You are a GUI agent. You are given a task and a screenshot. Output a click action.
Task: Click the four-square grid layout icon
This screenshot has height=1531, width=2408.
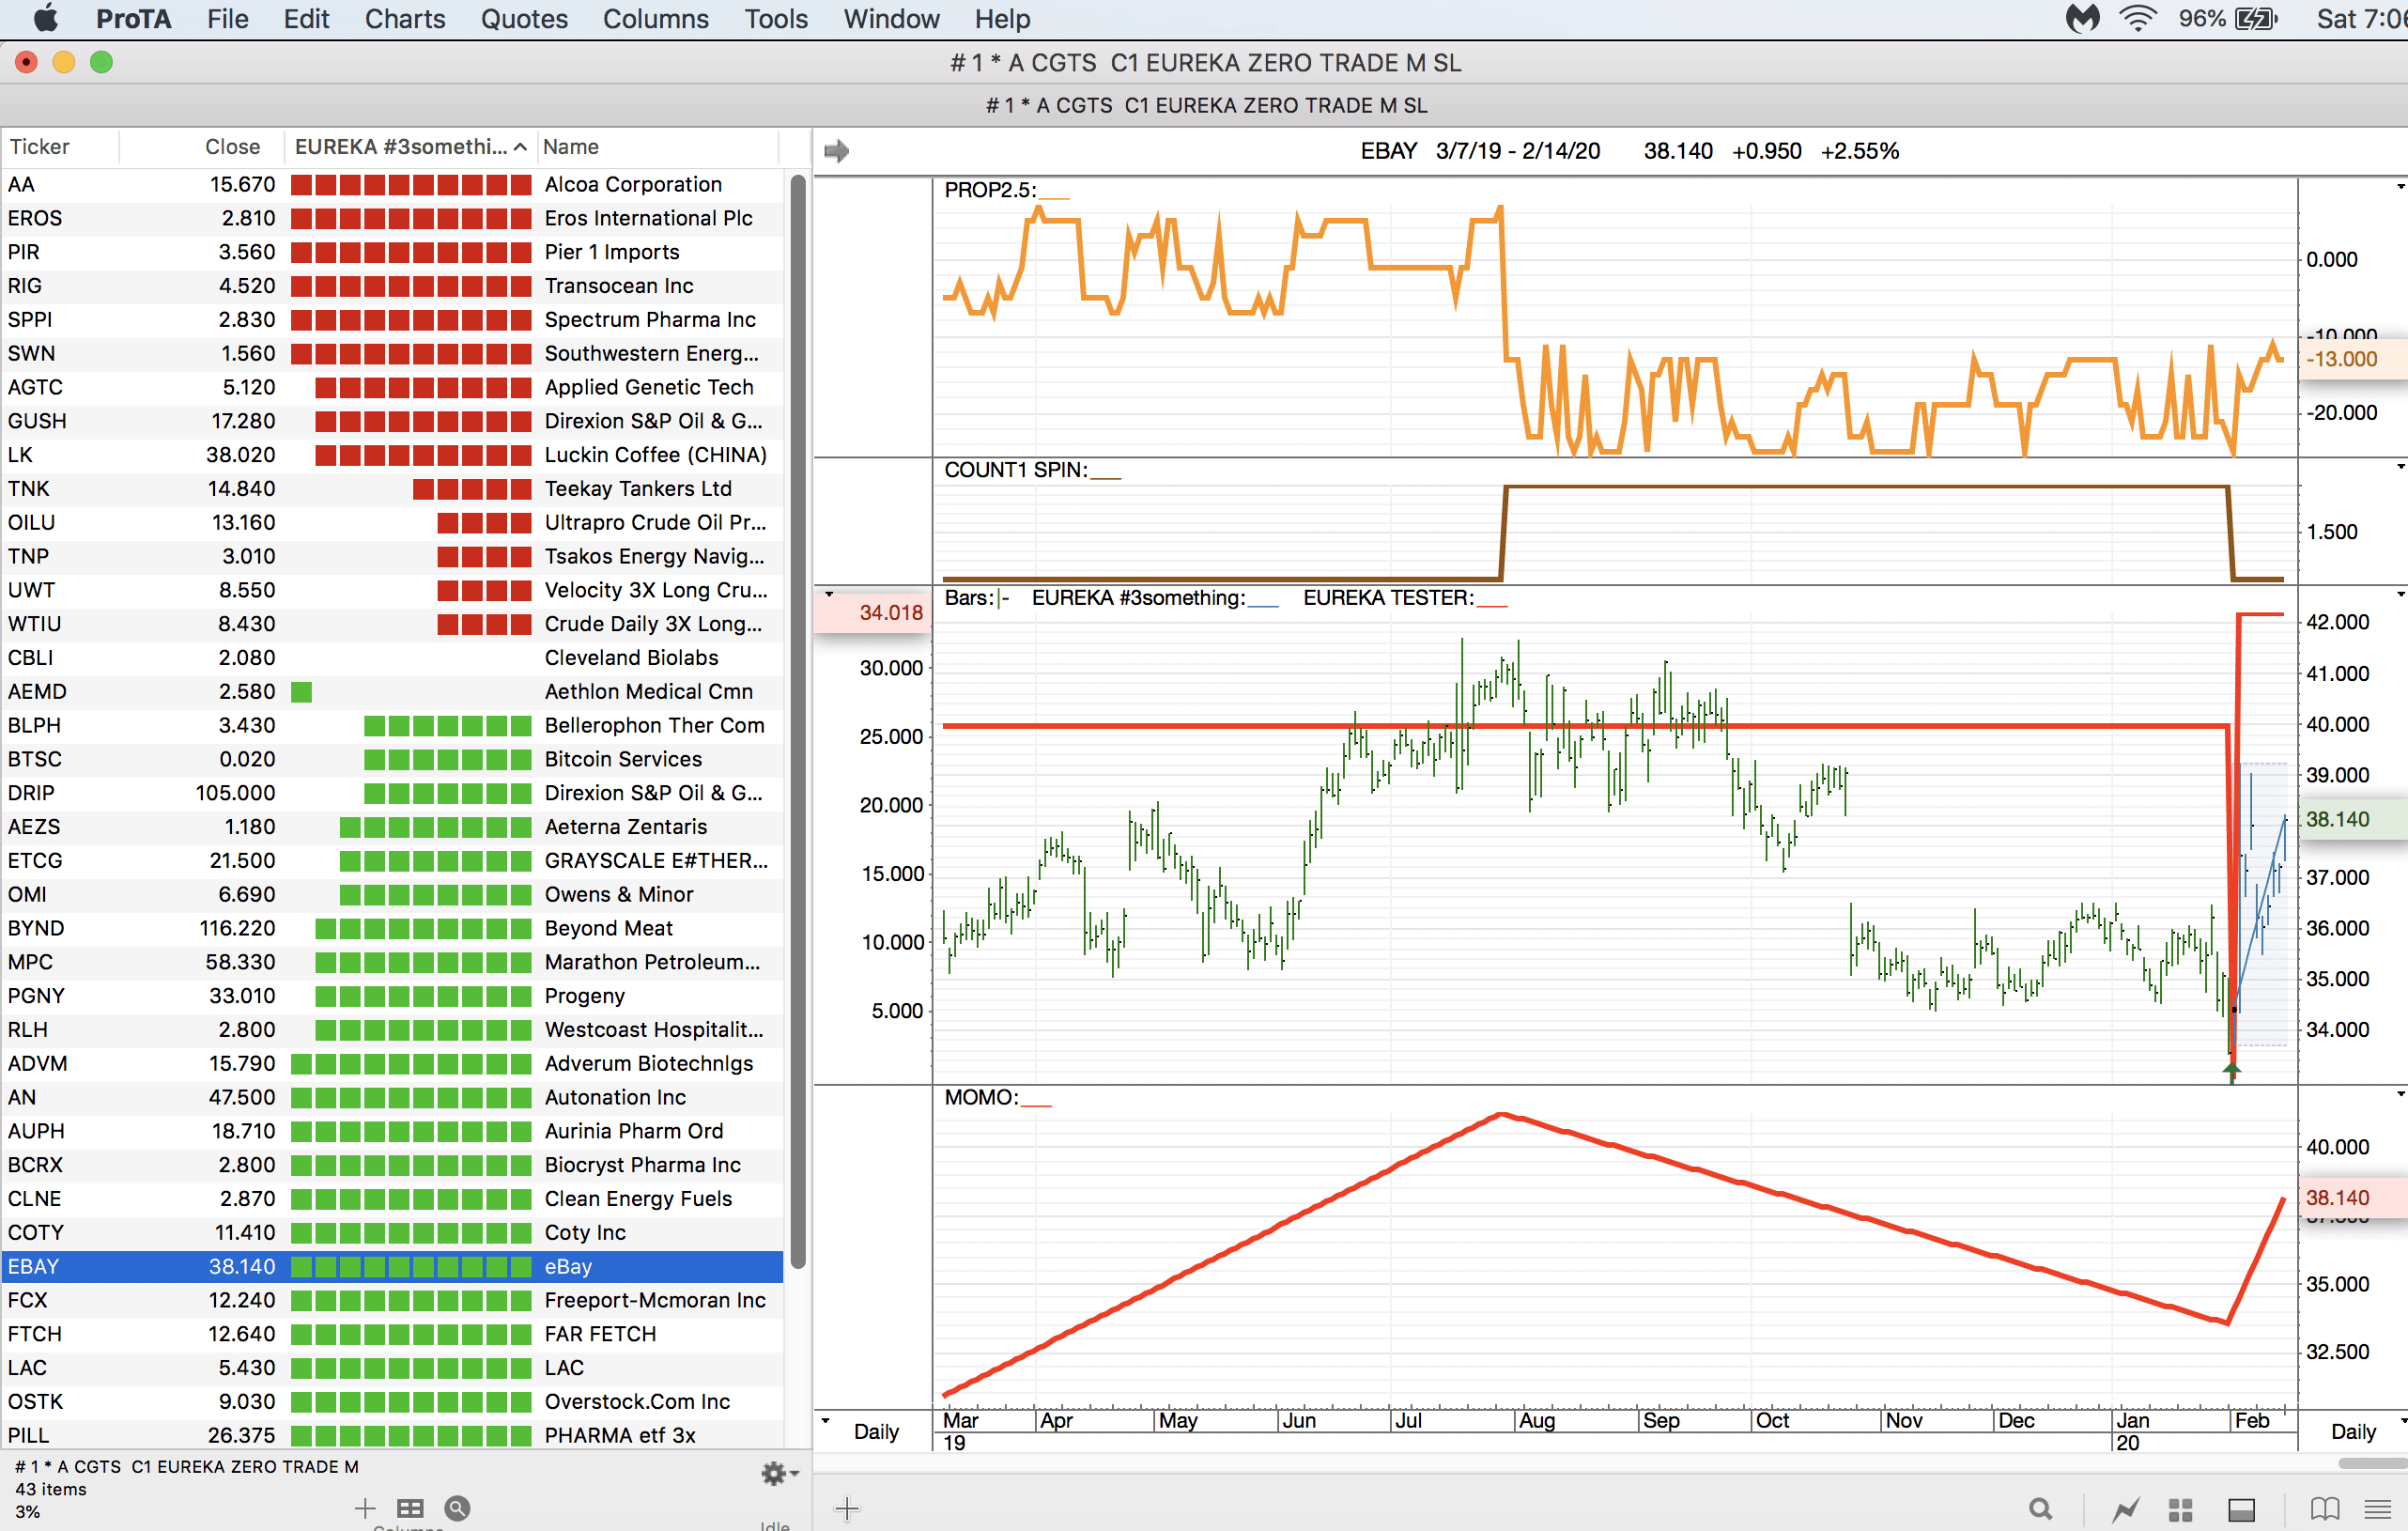(2180, 1508)
